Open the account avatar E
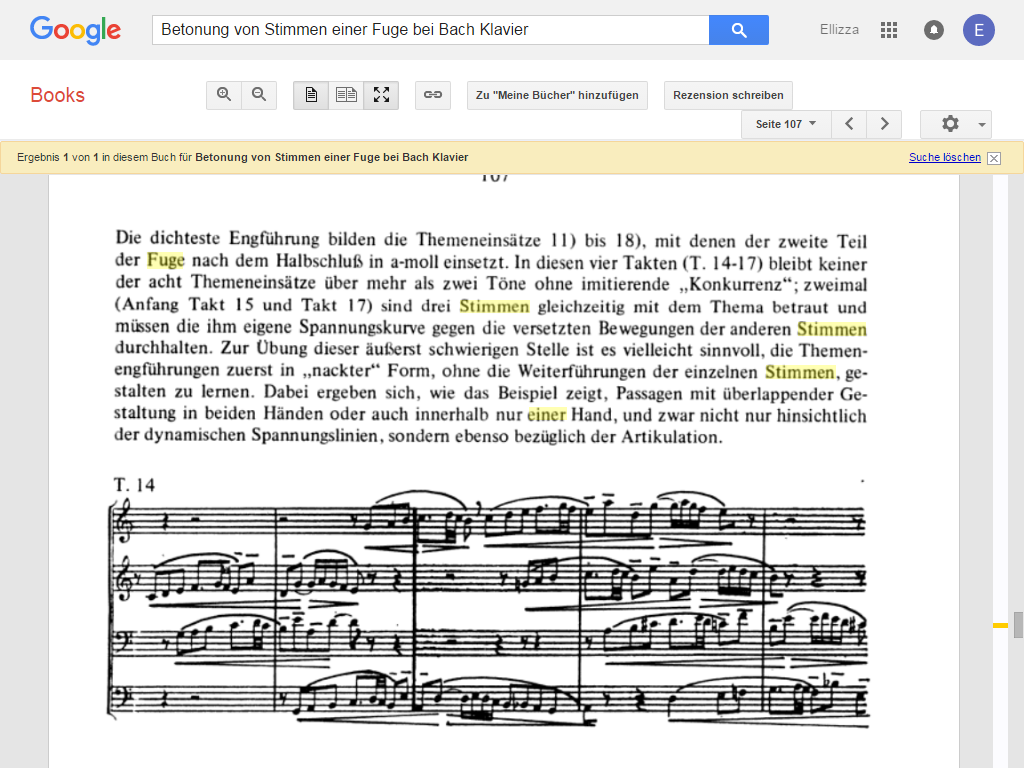Image resolution: width=1024 pixels, height=768 pixels. click(x=979, y=30)
